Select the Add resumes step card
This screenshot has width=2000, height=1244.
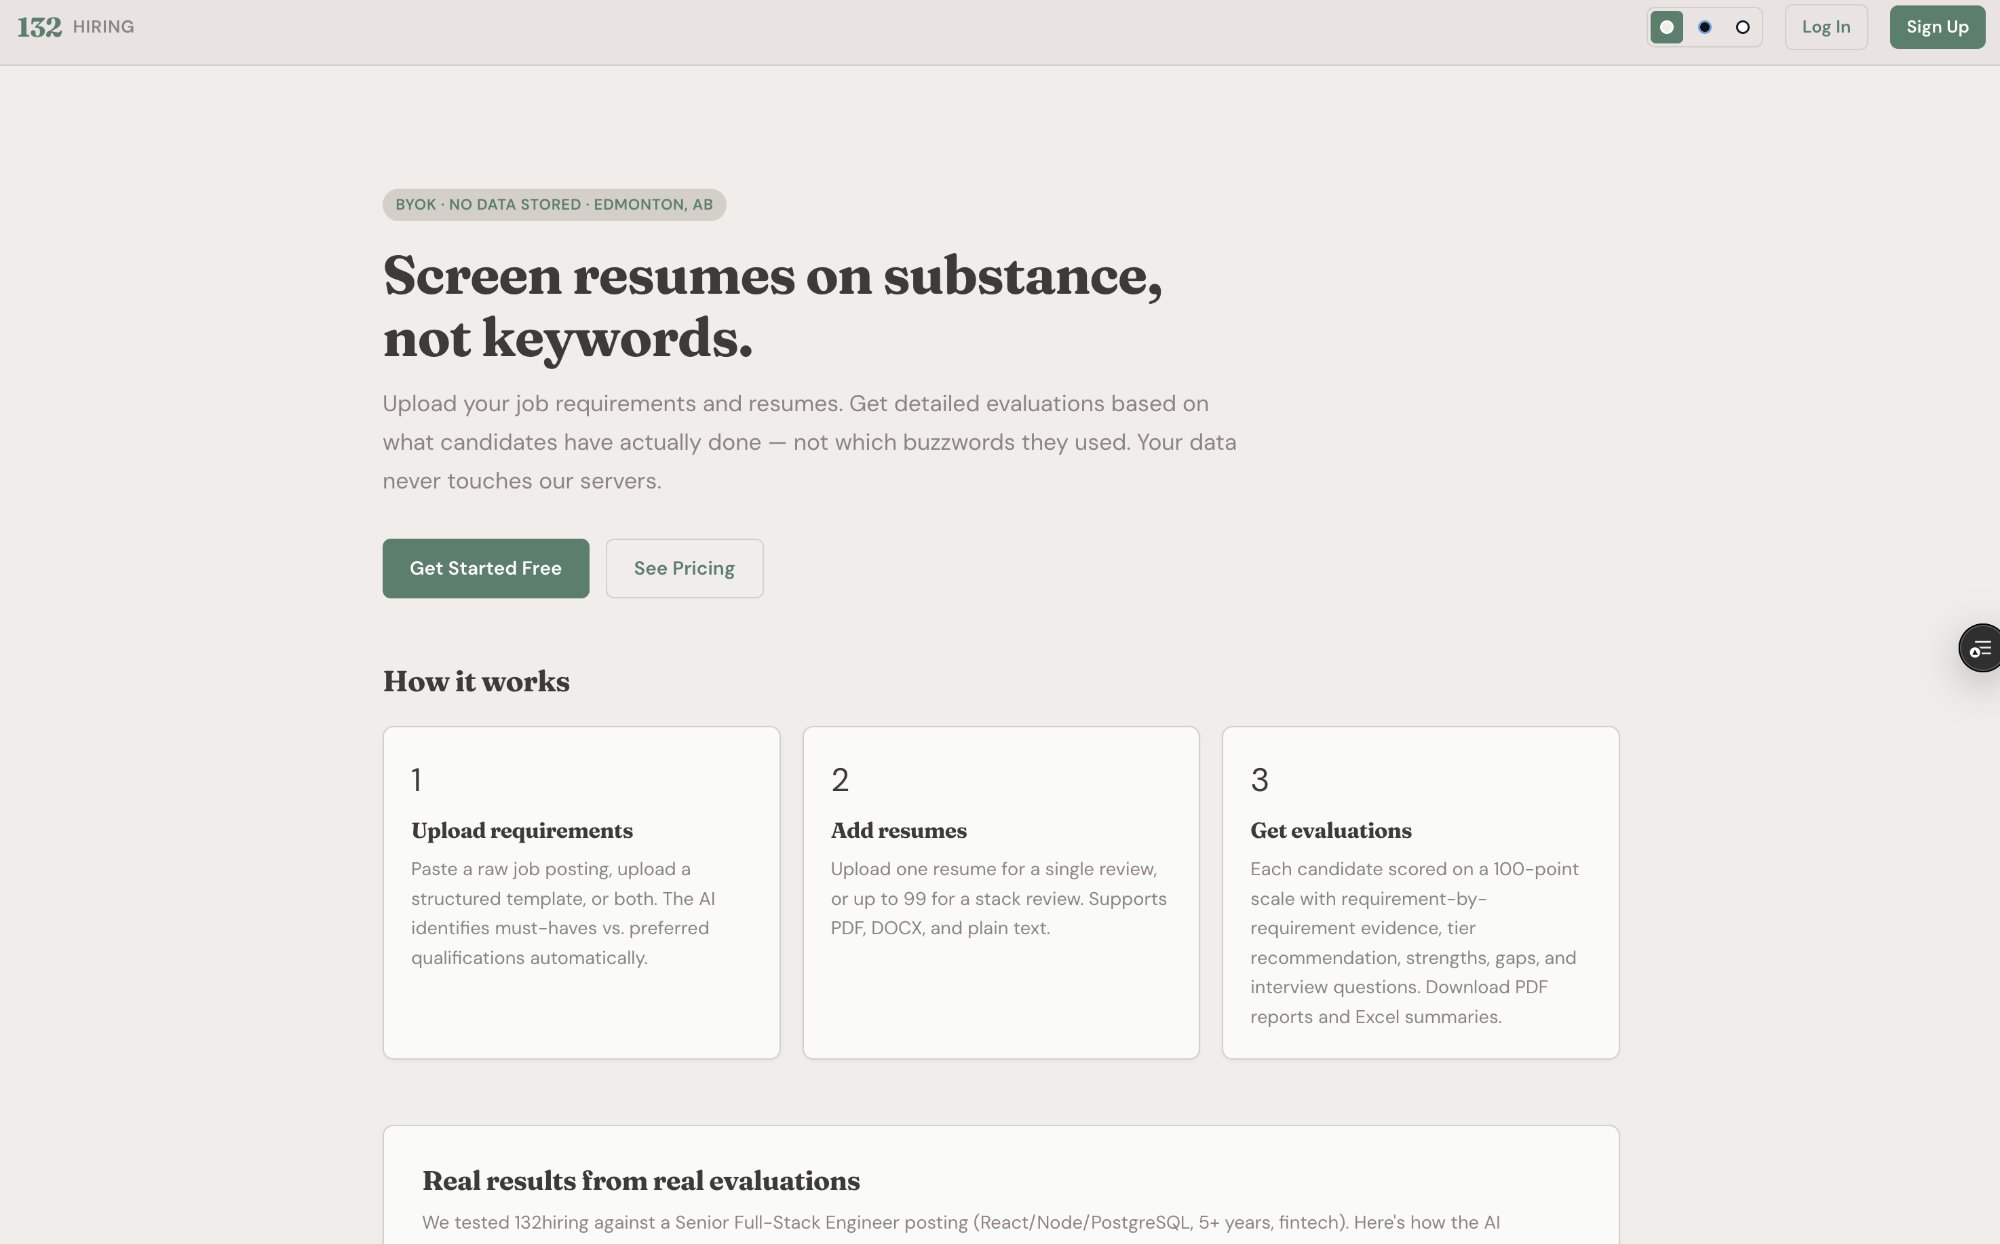pos(1001,892)
